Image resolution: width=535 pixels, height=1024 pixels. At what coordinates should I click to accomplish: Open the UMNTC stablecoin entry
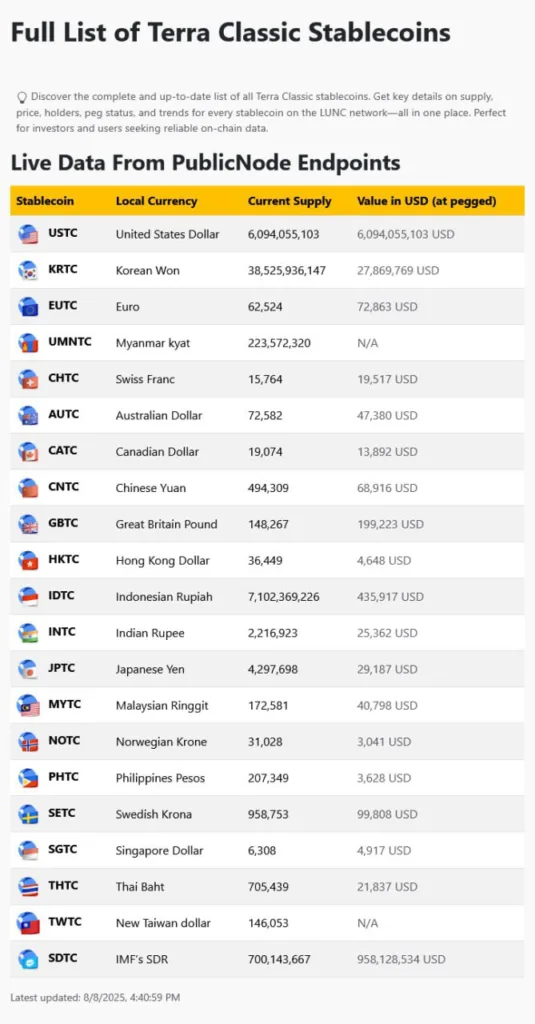[70, 342]
